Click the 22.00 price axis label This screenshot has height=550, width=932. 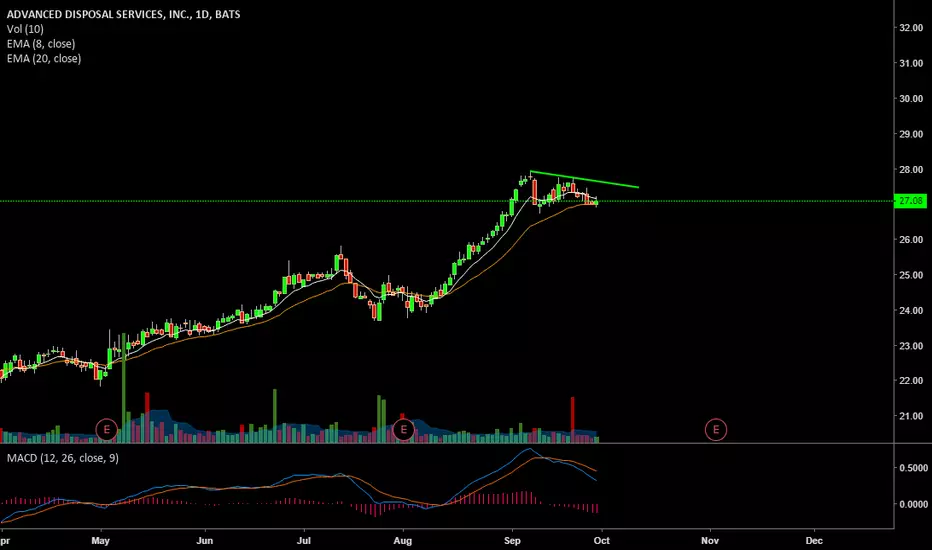coord(911,381)
